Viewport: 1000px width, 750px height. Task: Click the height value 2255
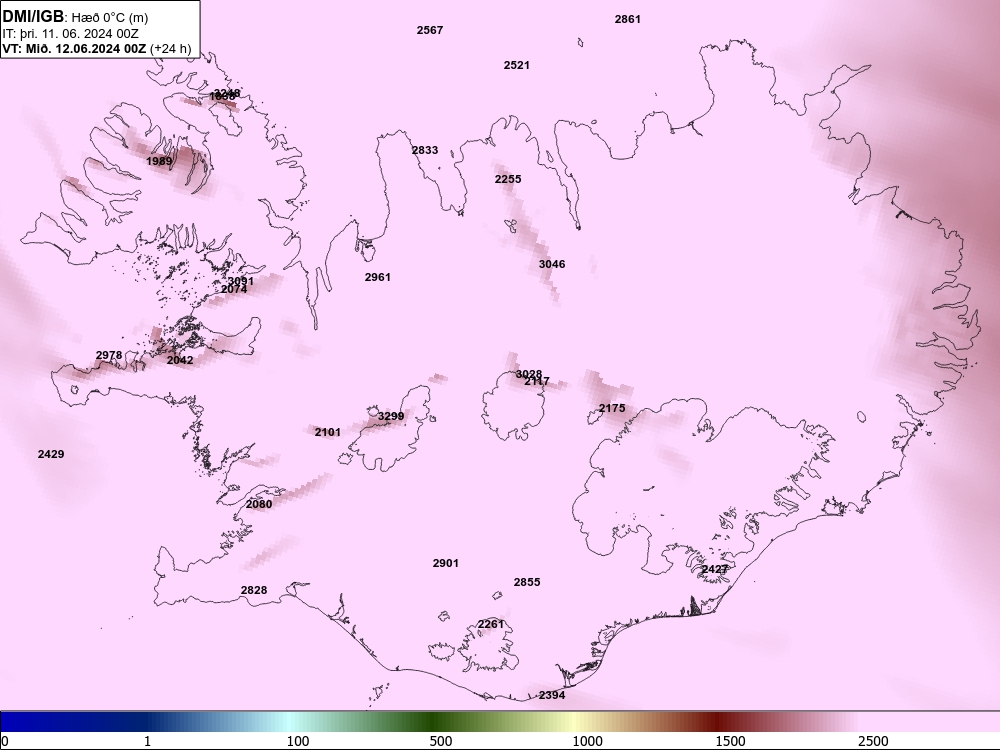[x=508, y=179]
